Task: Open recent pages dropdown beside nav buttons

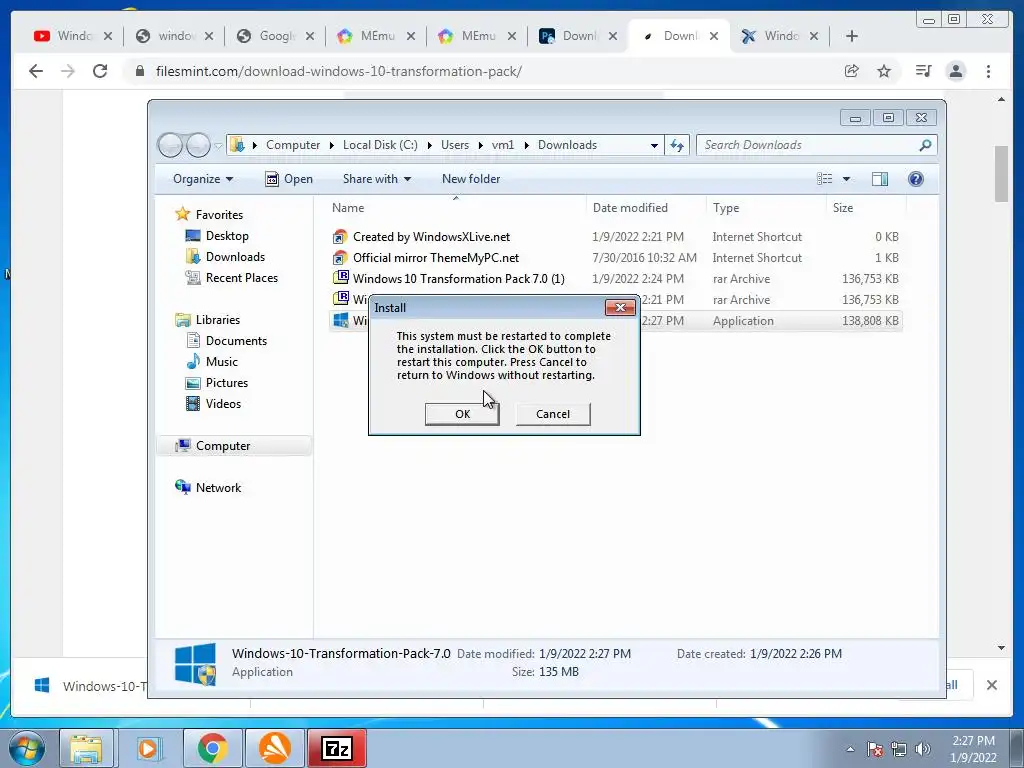Action: pyautogui.click(x=218, y=145)
